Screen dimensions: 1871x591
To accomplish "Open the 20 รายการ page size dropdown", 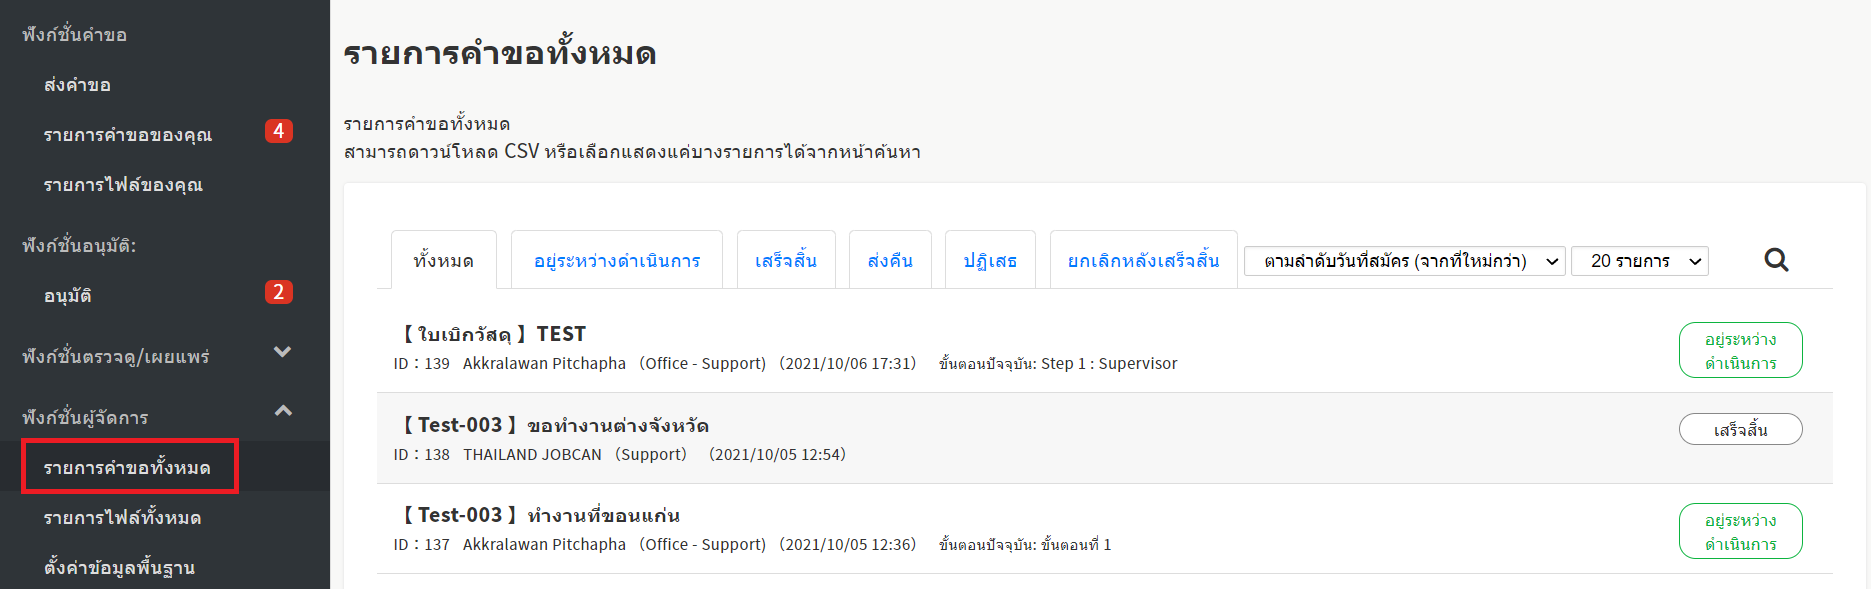I will [x=1639, y=261].
